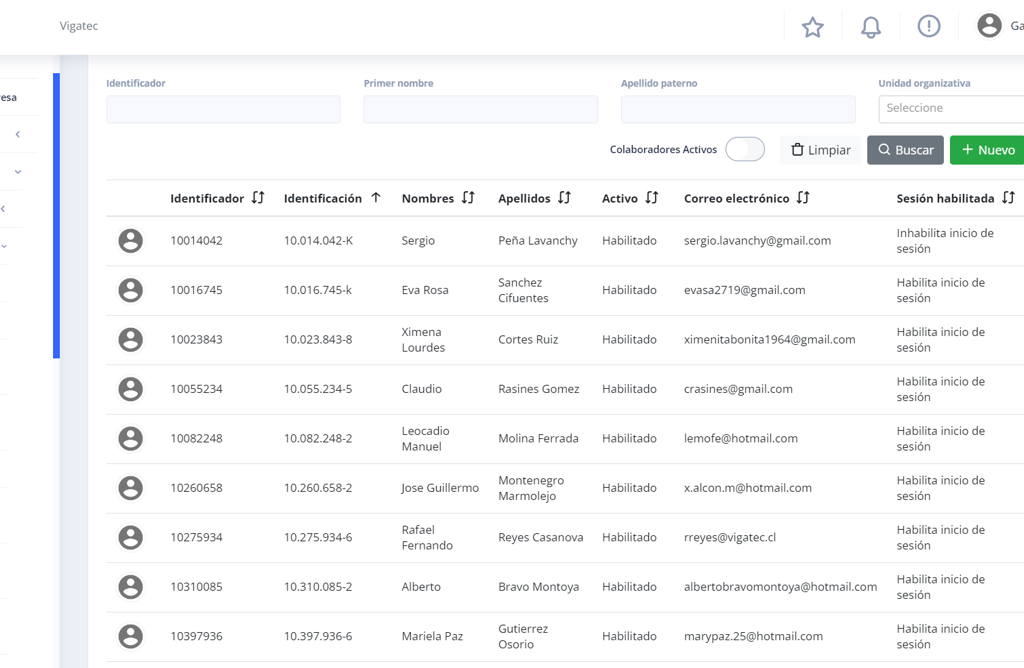Screen dimensions: 1024x668
Task: Click the favorites star icon in header
Action: coord(812,27)
